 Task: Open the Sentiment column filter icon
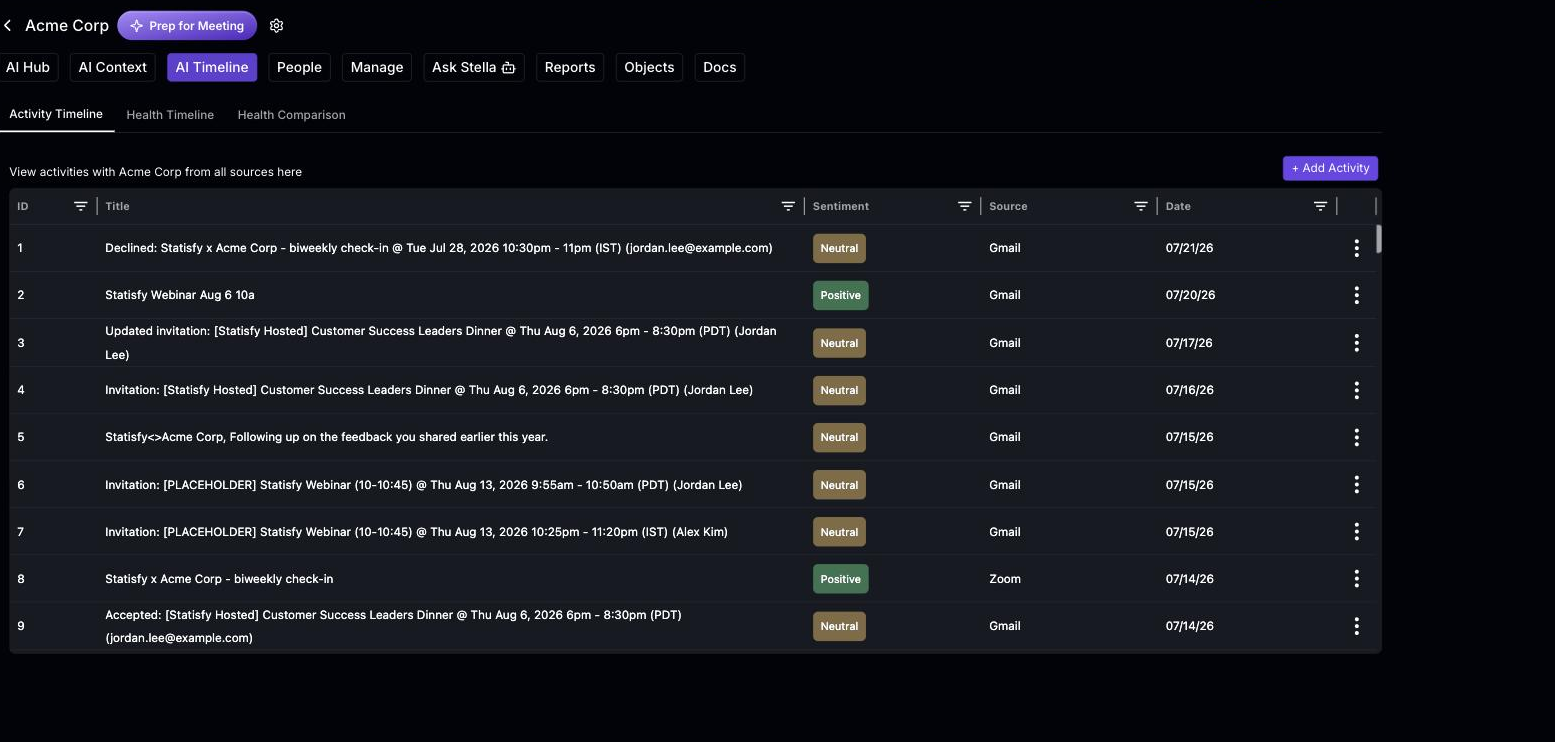coord(964,206)
